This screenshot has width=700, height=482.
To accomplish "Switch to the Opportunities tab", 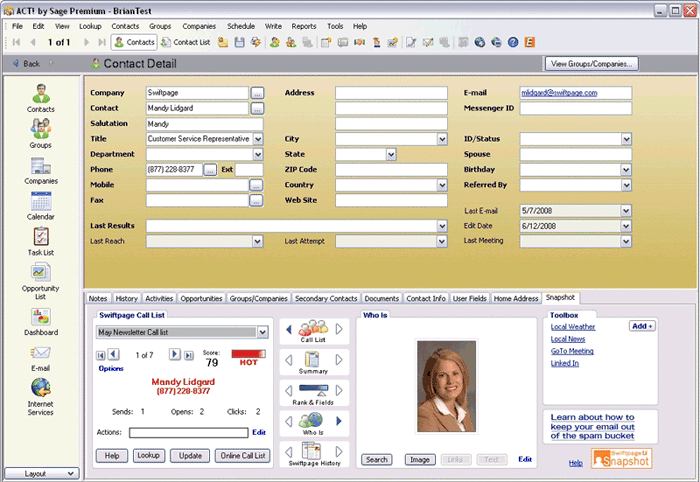I will (201, 299).
